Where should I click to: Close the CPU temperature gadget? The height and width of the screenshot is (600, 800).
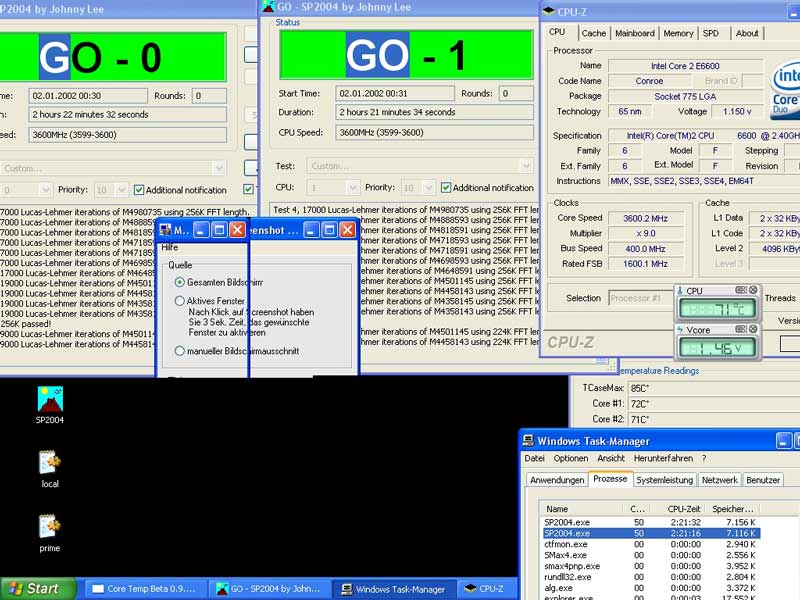(753, 290)
